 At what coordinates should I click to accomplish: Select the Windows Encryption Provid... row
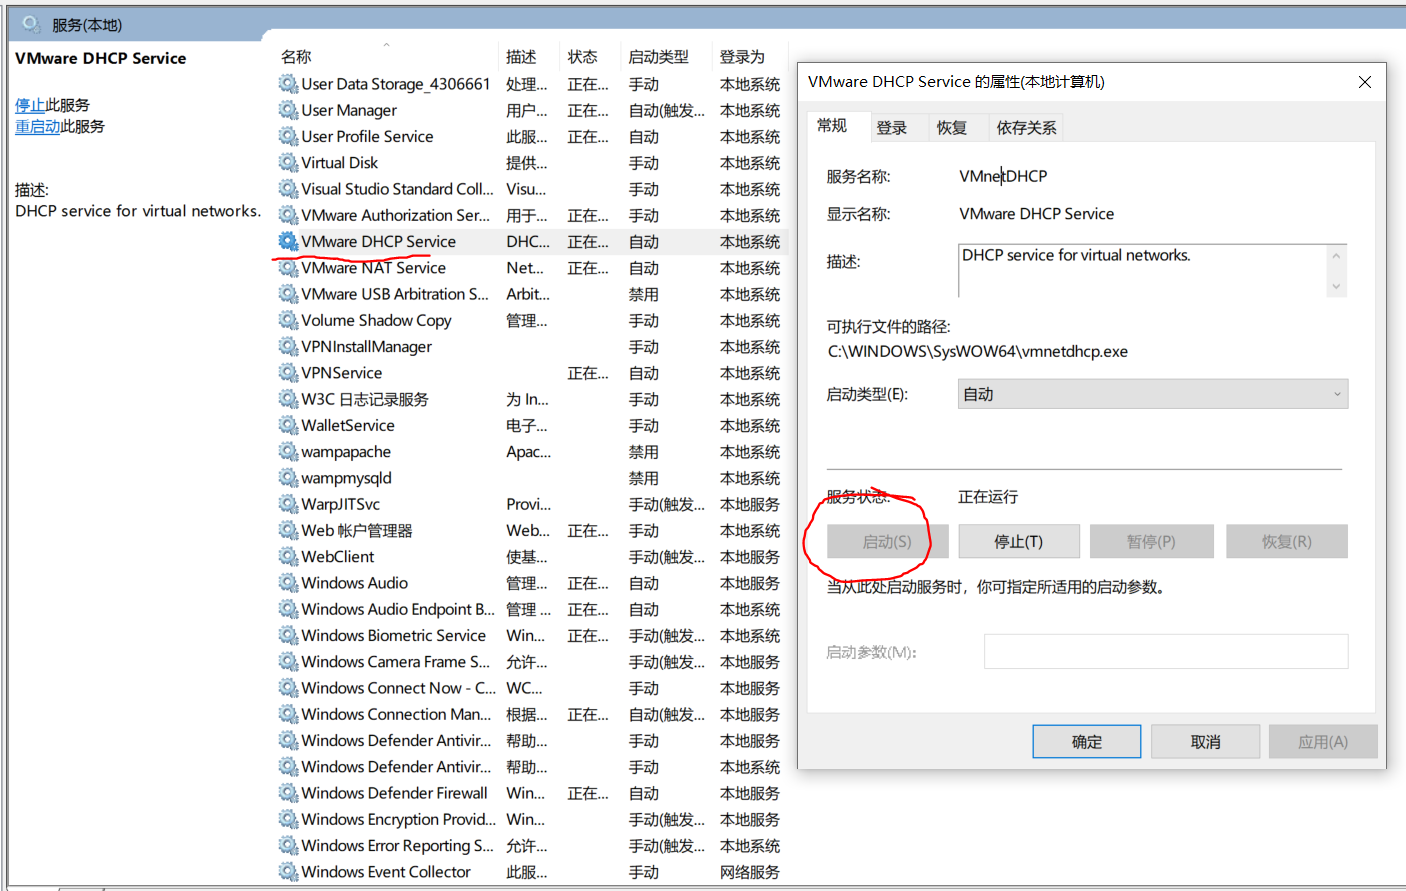coord(531,819)
